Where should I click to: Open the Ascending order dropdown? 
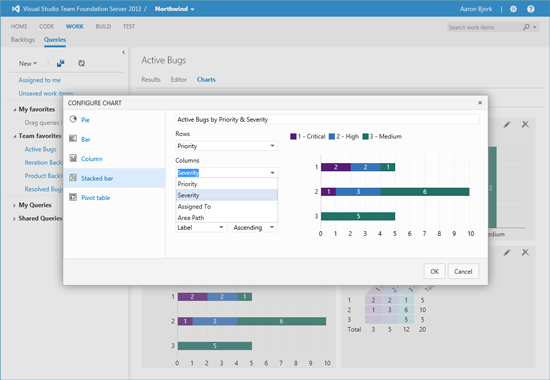coord(255,227)
